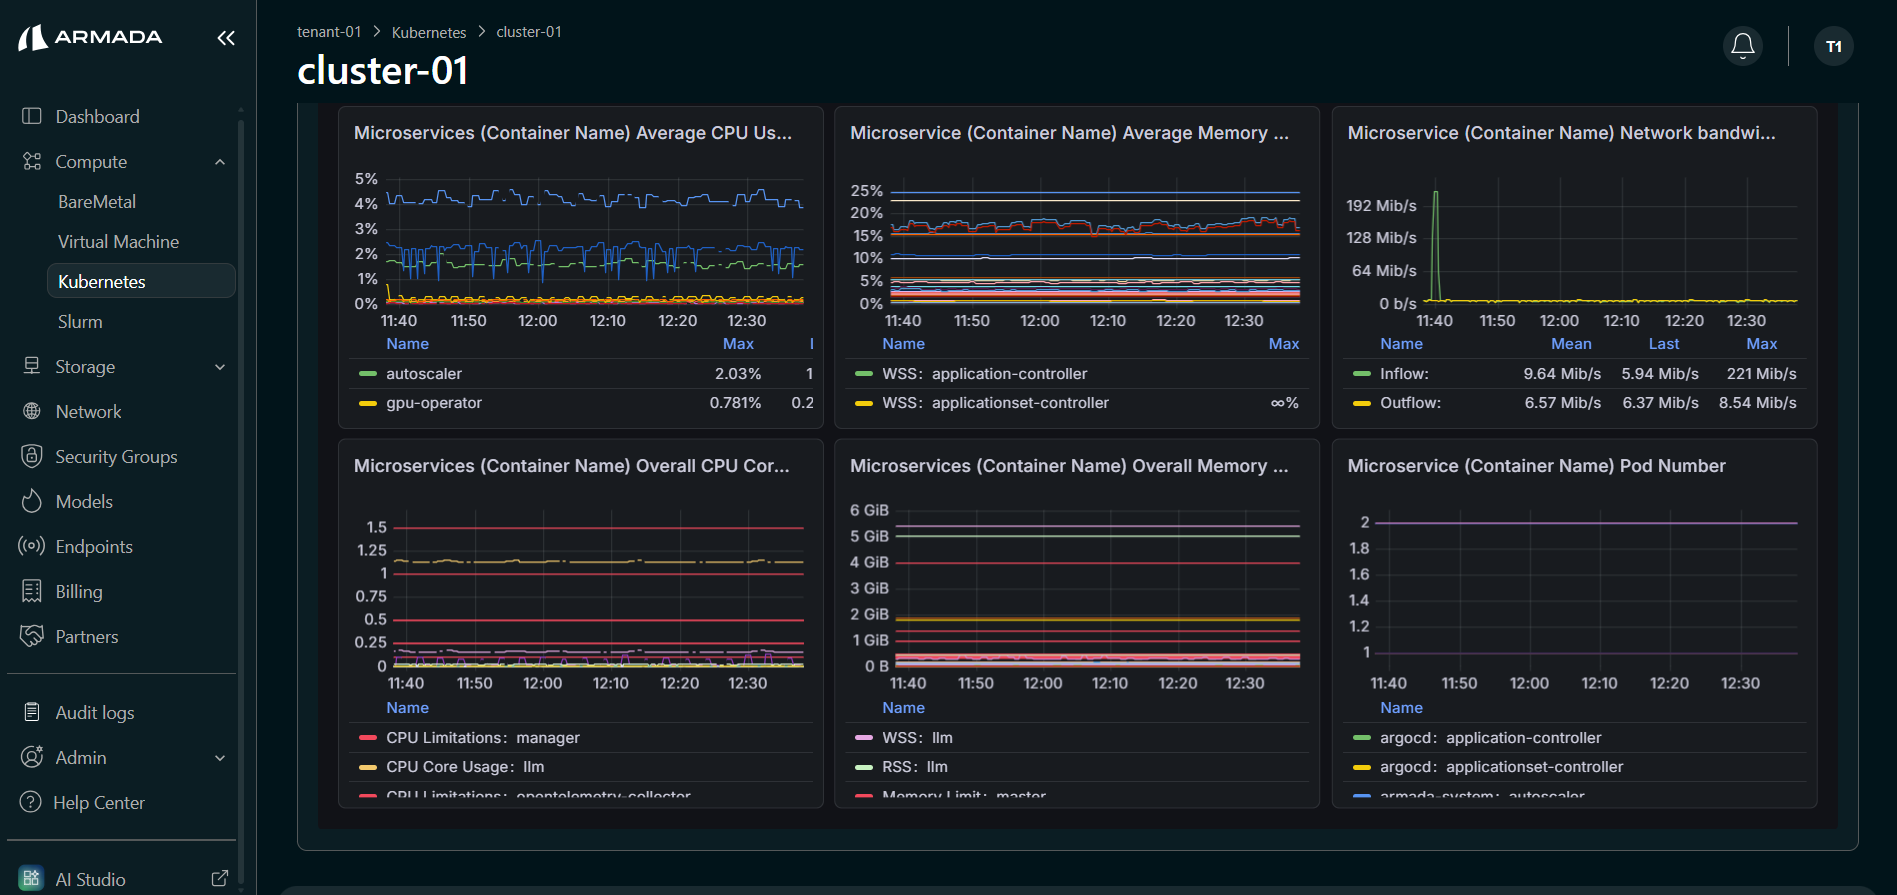Sort network bandwidth legend by Max
Image resolution: width=1897 pixels, height=895 pixels.
[x=1762, y=343]
